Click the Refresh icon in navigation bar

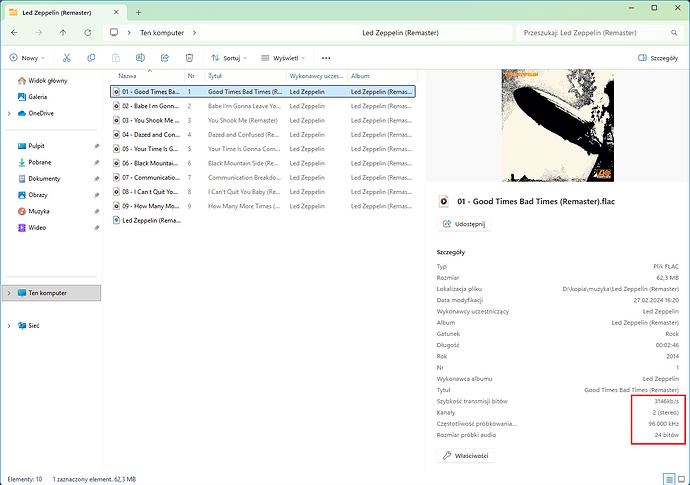coord(88,33)
